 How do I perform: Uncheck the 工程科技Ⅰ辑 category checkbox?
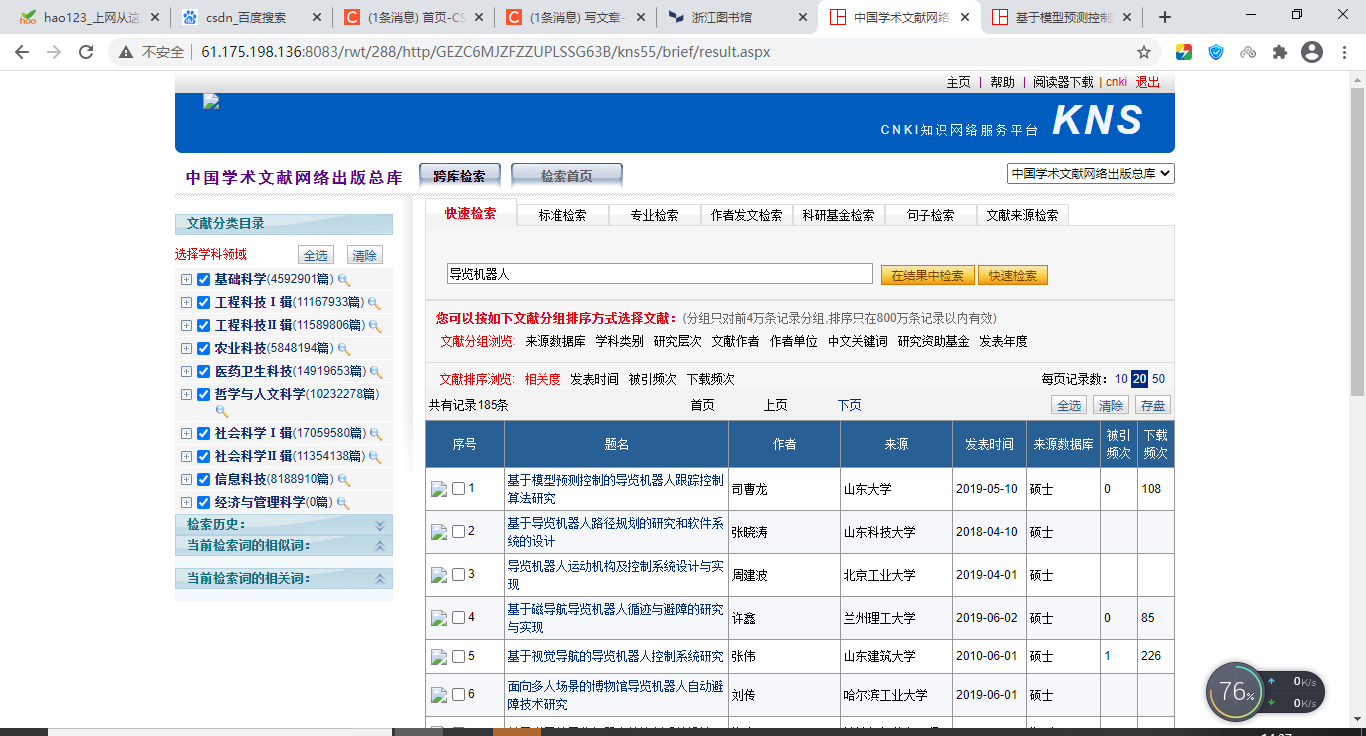coord(204,303)
